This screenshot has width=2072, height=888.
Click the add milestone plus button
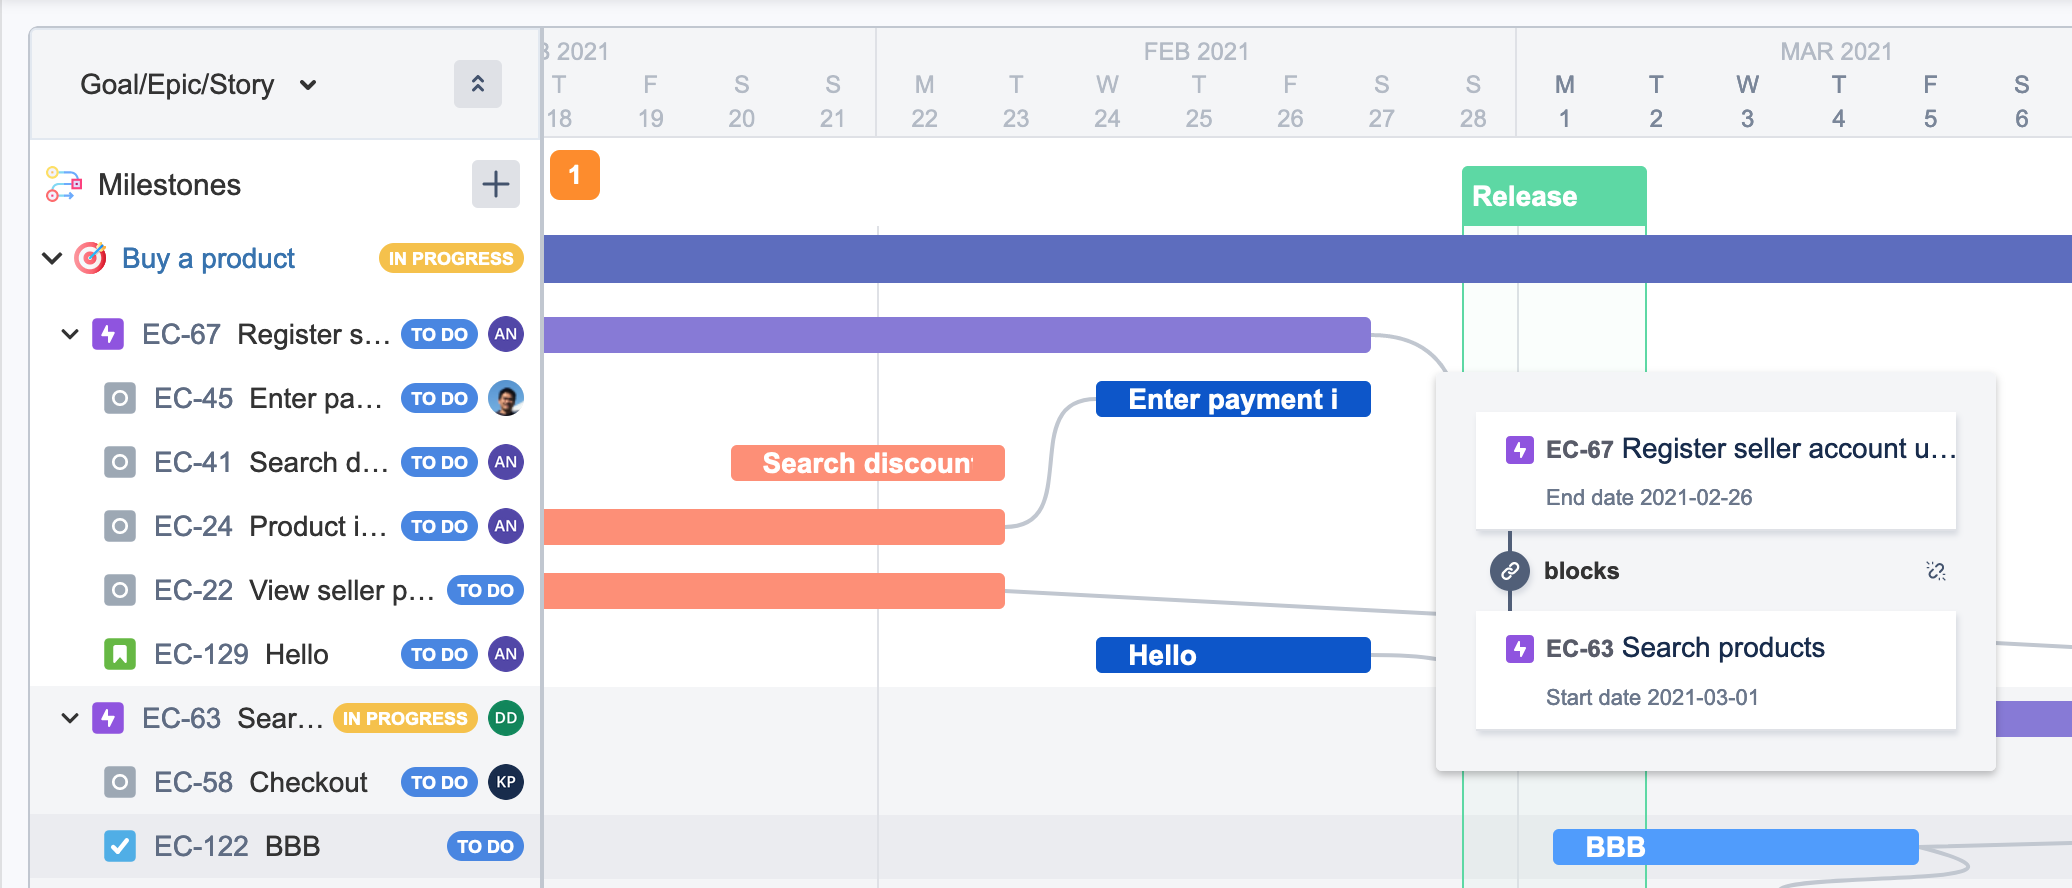tap(495, 184)
